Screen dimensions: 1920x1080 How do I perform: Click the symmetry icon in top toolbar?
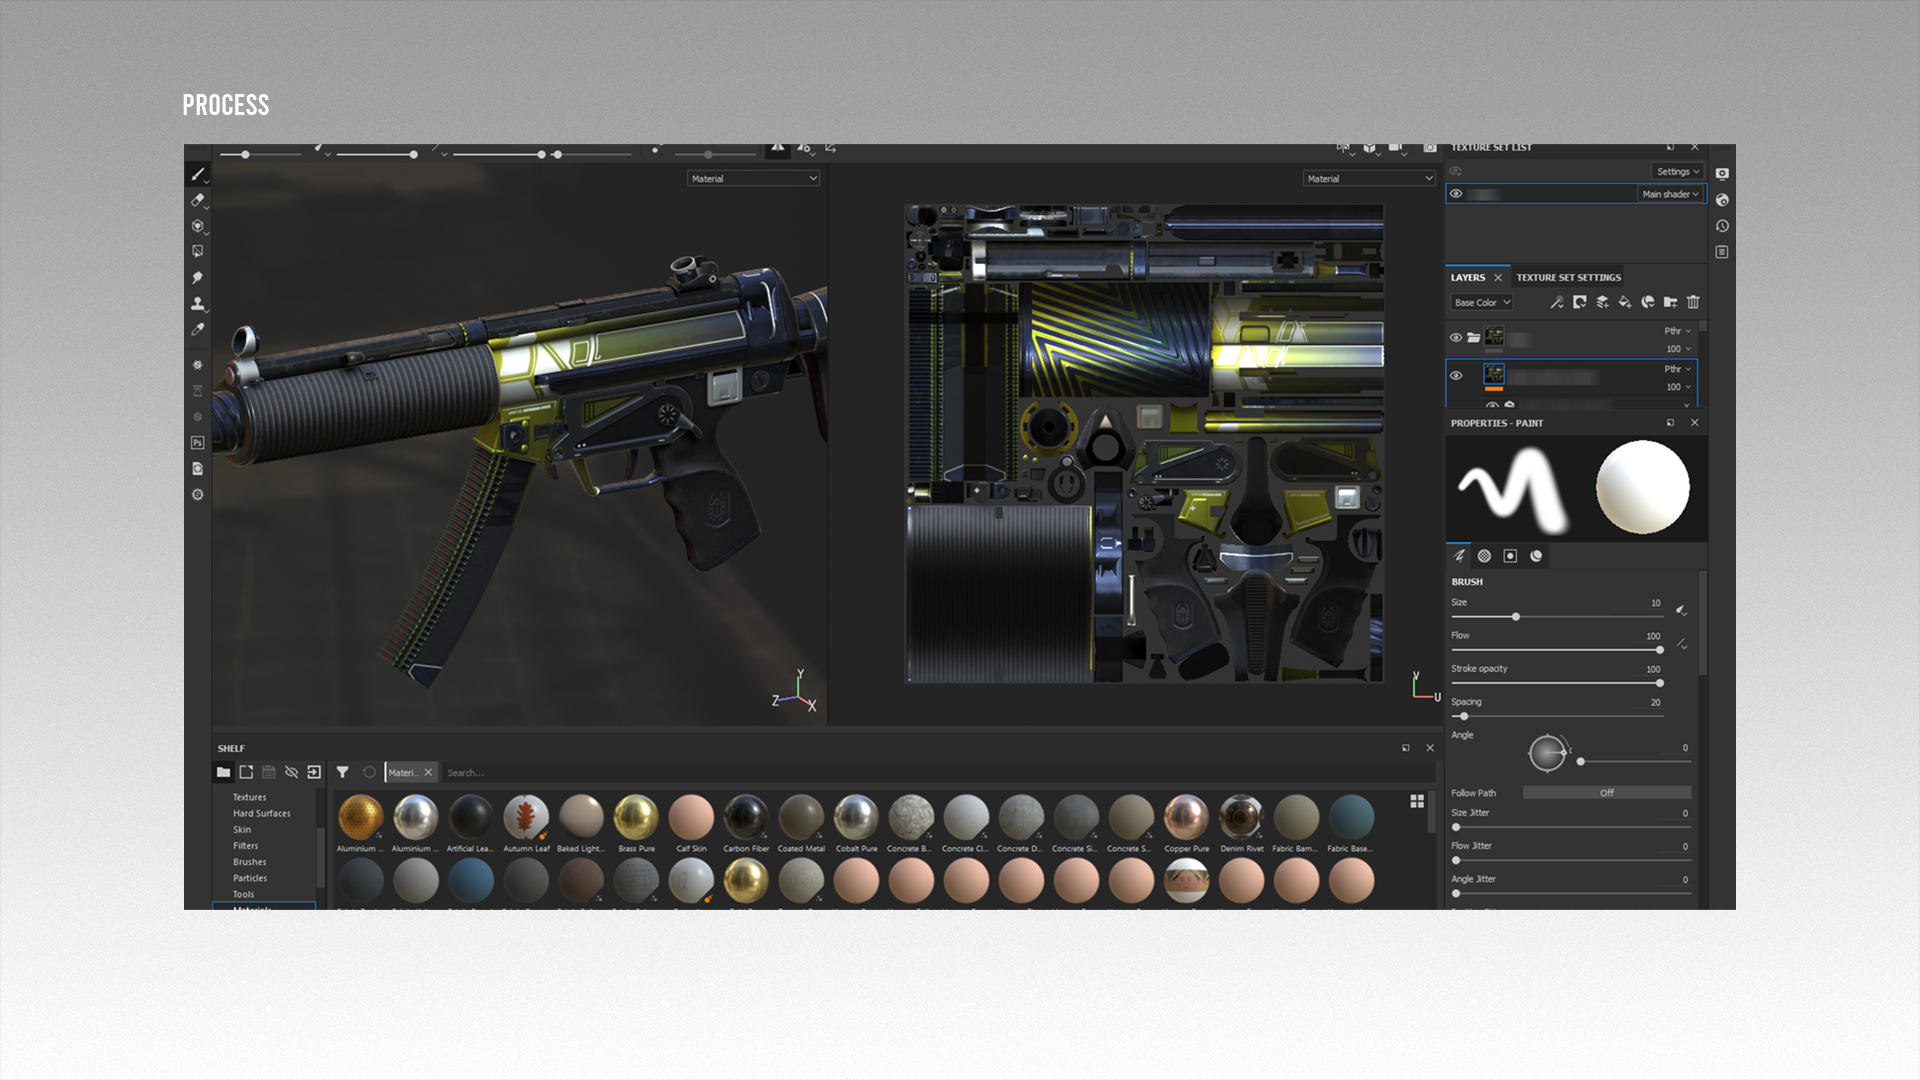pos(777,148)
